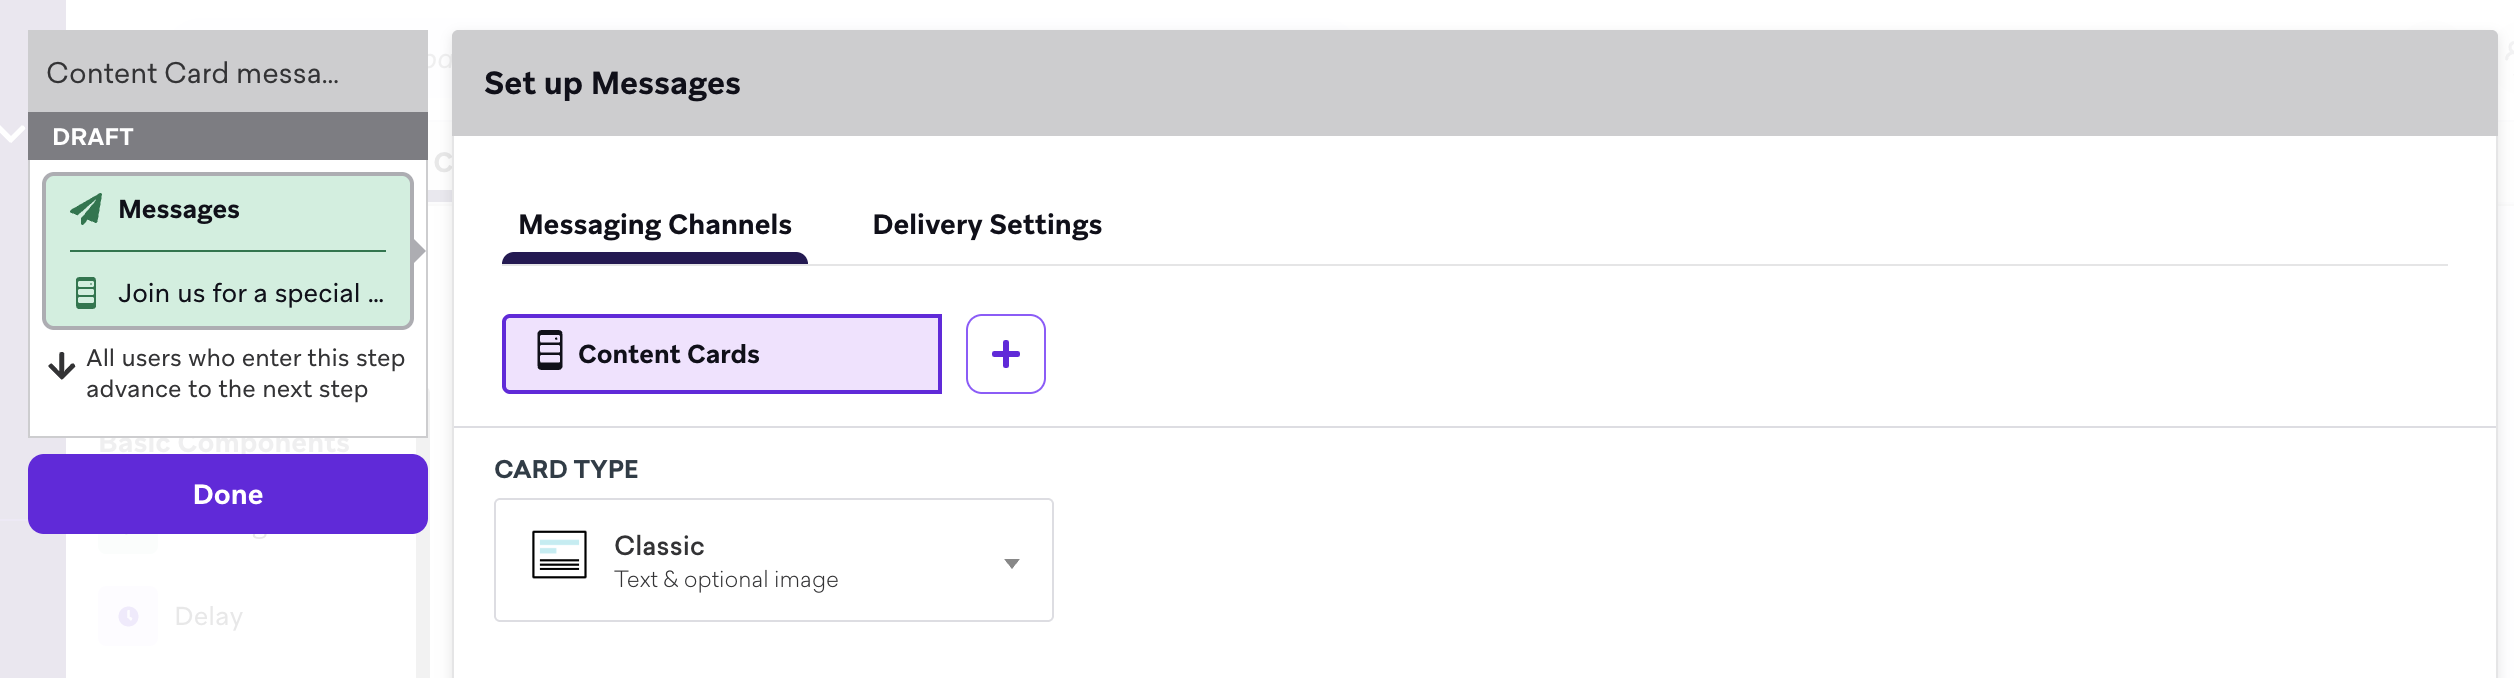The height and width of the screenshot is (678, 2516).
Task: Click the down arrow advance-step icon
Action: click(x=62, y=366)
